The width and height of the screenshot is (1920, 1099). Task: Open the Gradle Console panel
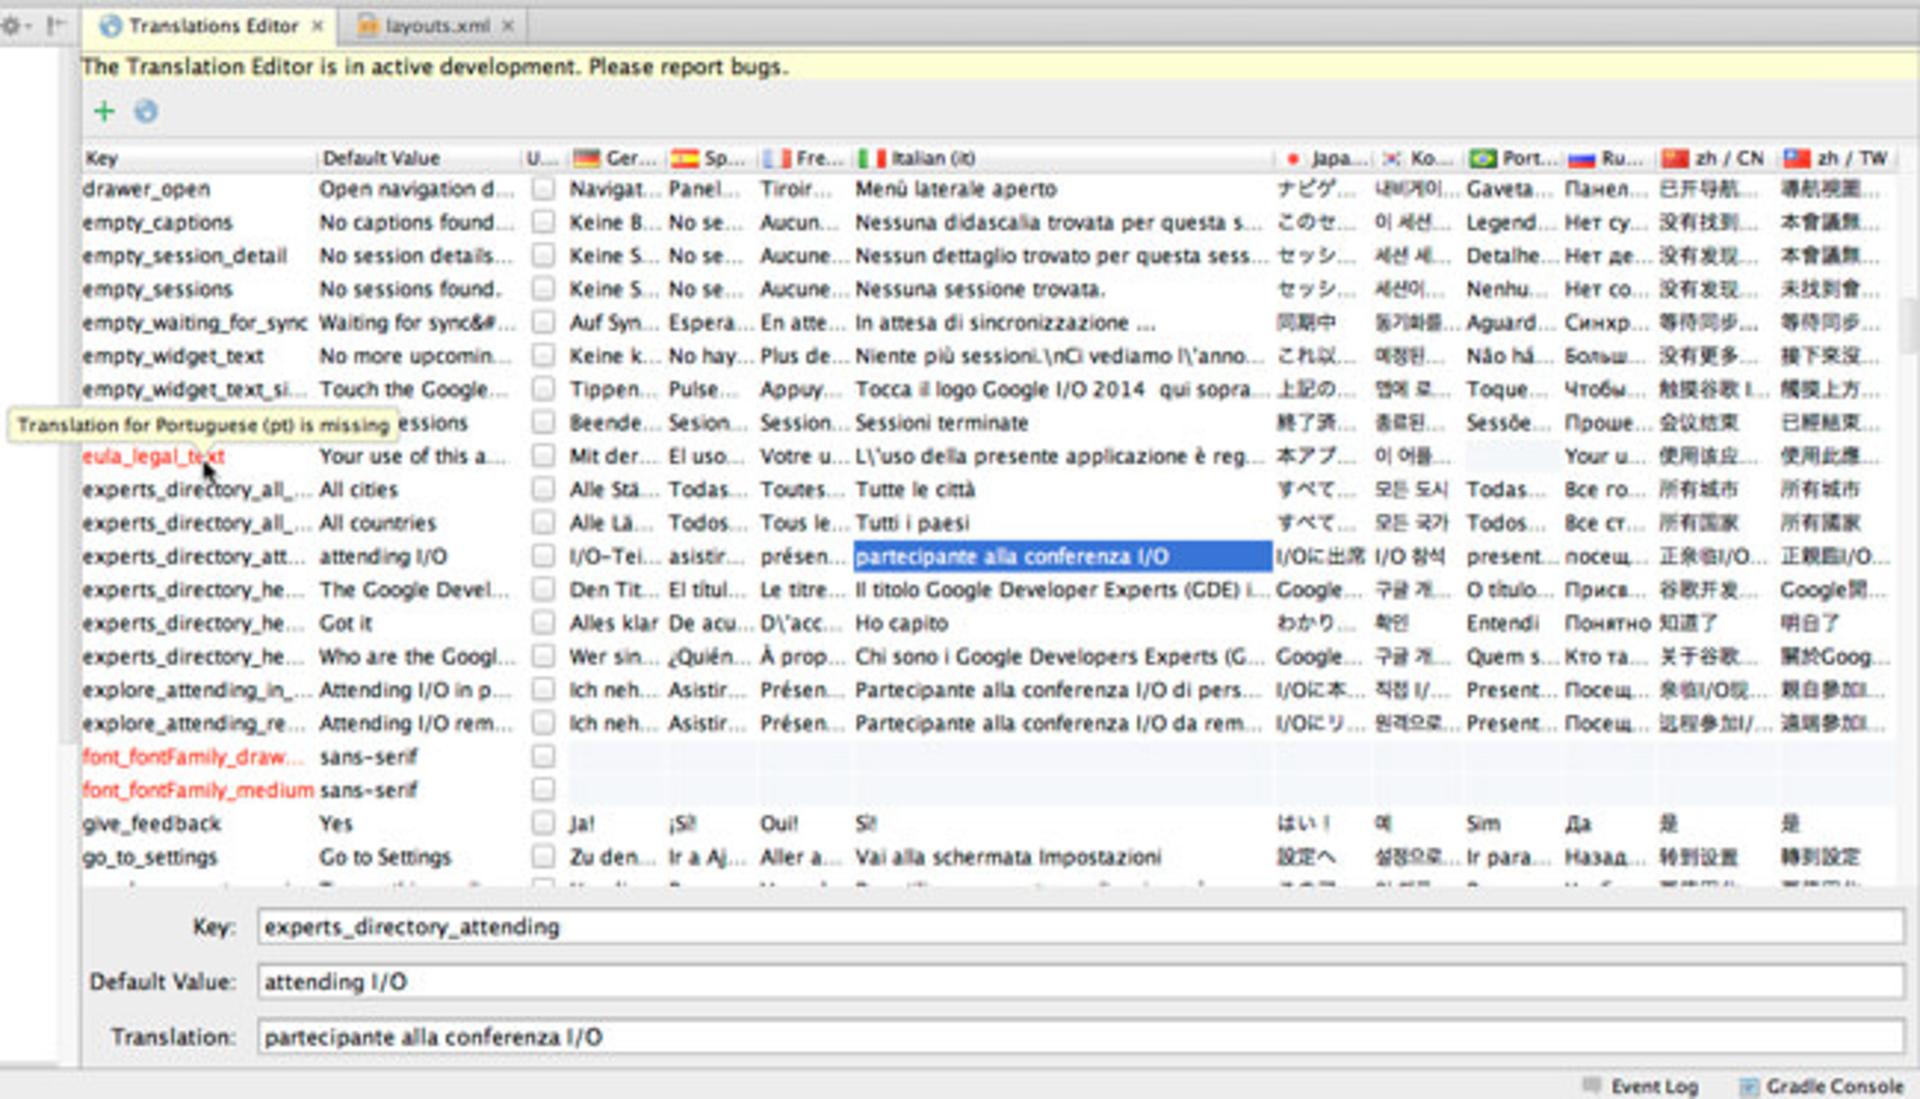1822,1086
